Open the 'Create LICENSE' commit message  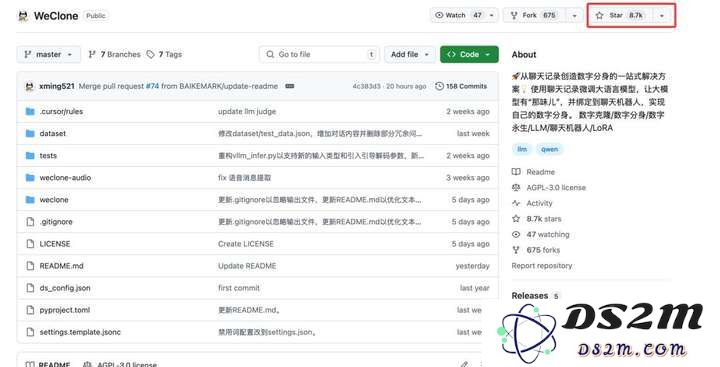pyautogui.click(x=246, y=244)
